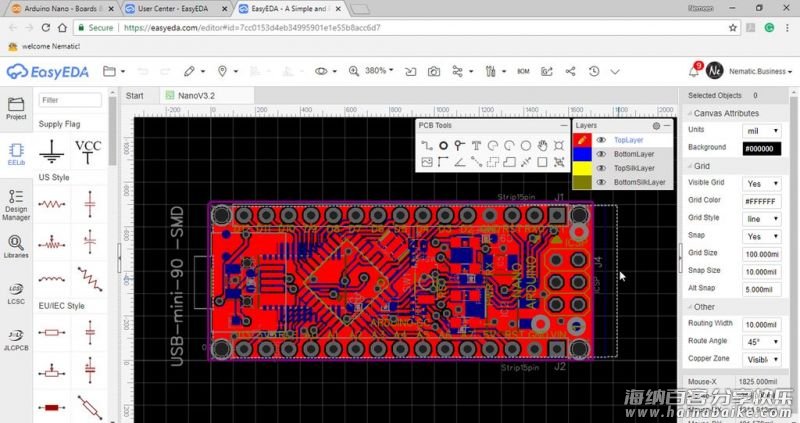Expand the more toolbar chevron
This screenshot has width=800, height=423.
coord(615,71)
